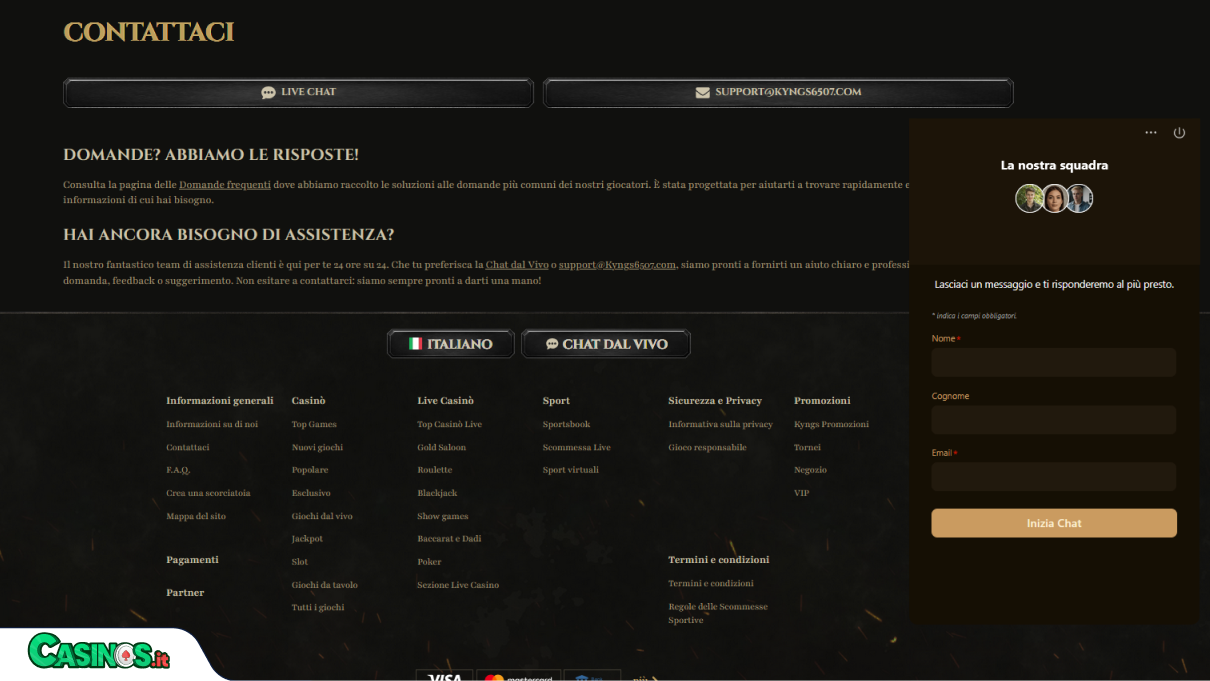The height and width of the screenshot is (681, 1210).
Task: Open the Blackjack footer link
Action: (437, 493)
